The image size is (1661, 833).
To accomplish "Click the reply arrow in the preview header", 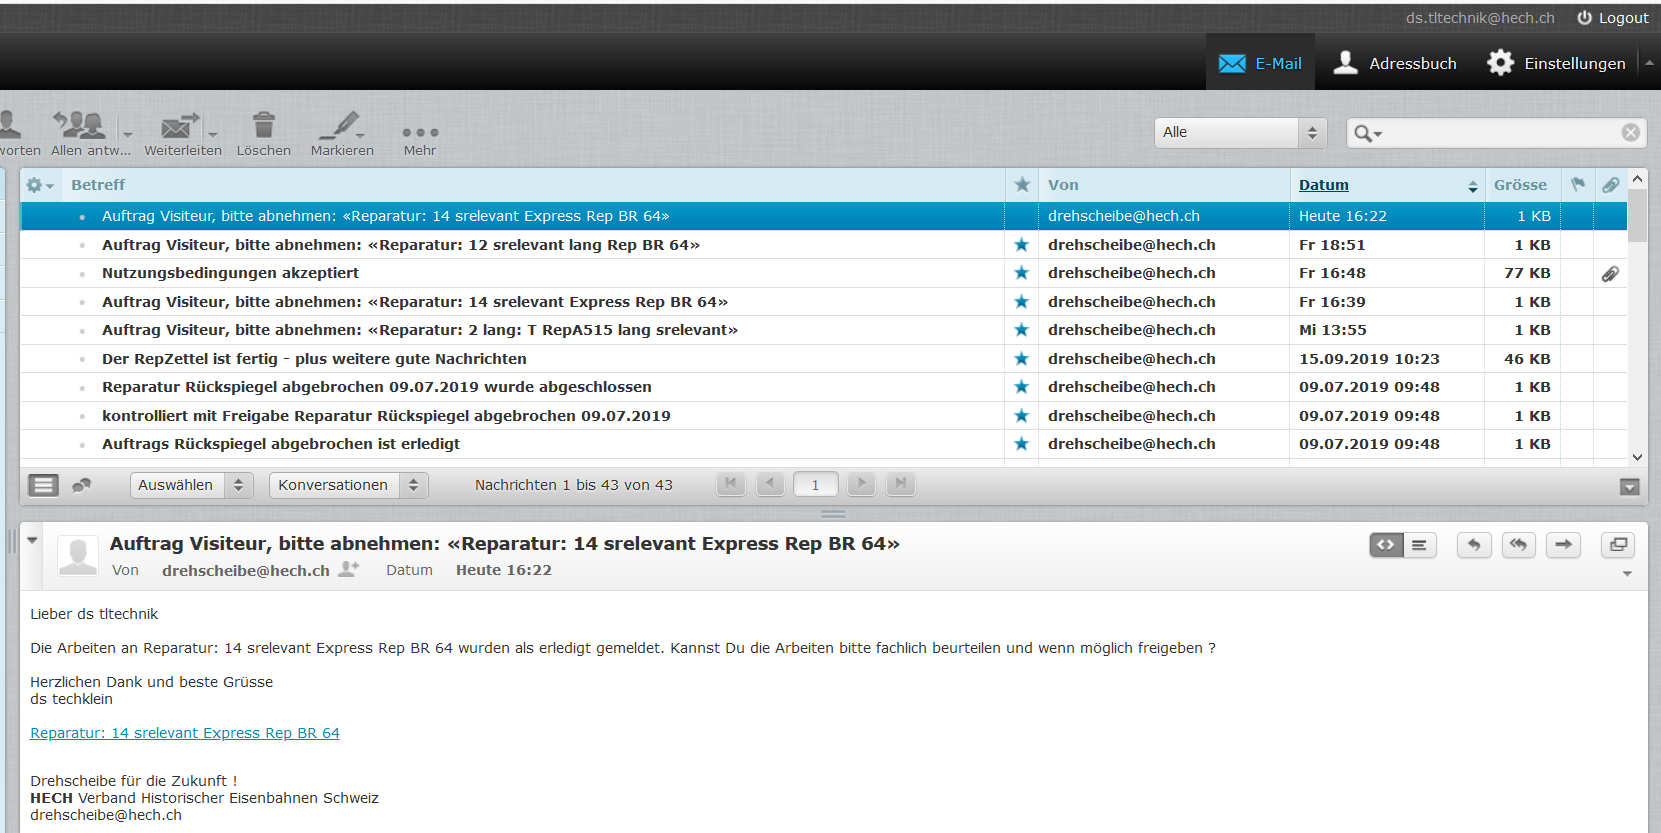I will coord(1474,545).
